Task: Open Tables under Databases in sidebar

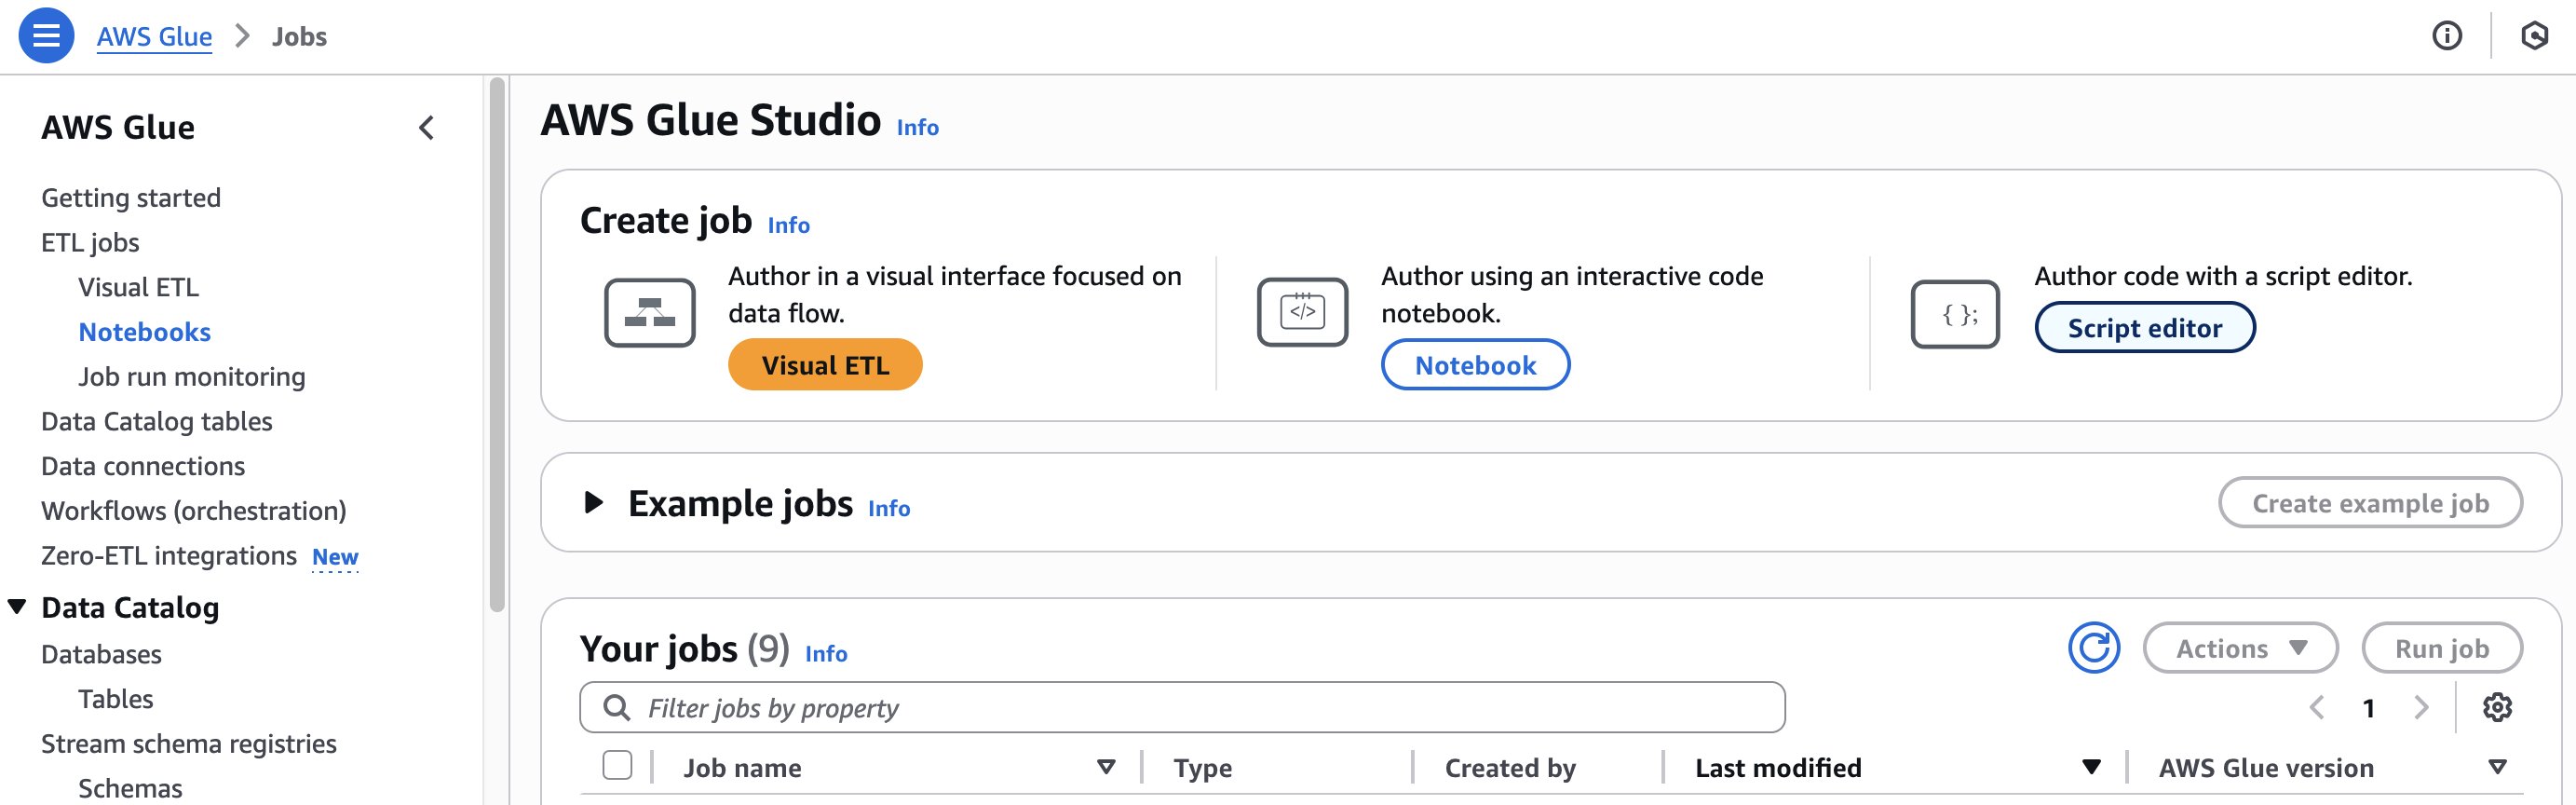Action: coord(116,699)
